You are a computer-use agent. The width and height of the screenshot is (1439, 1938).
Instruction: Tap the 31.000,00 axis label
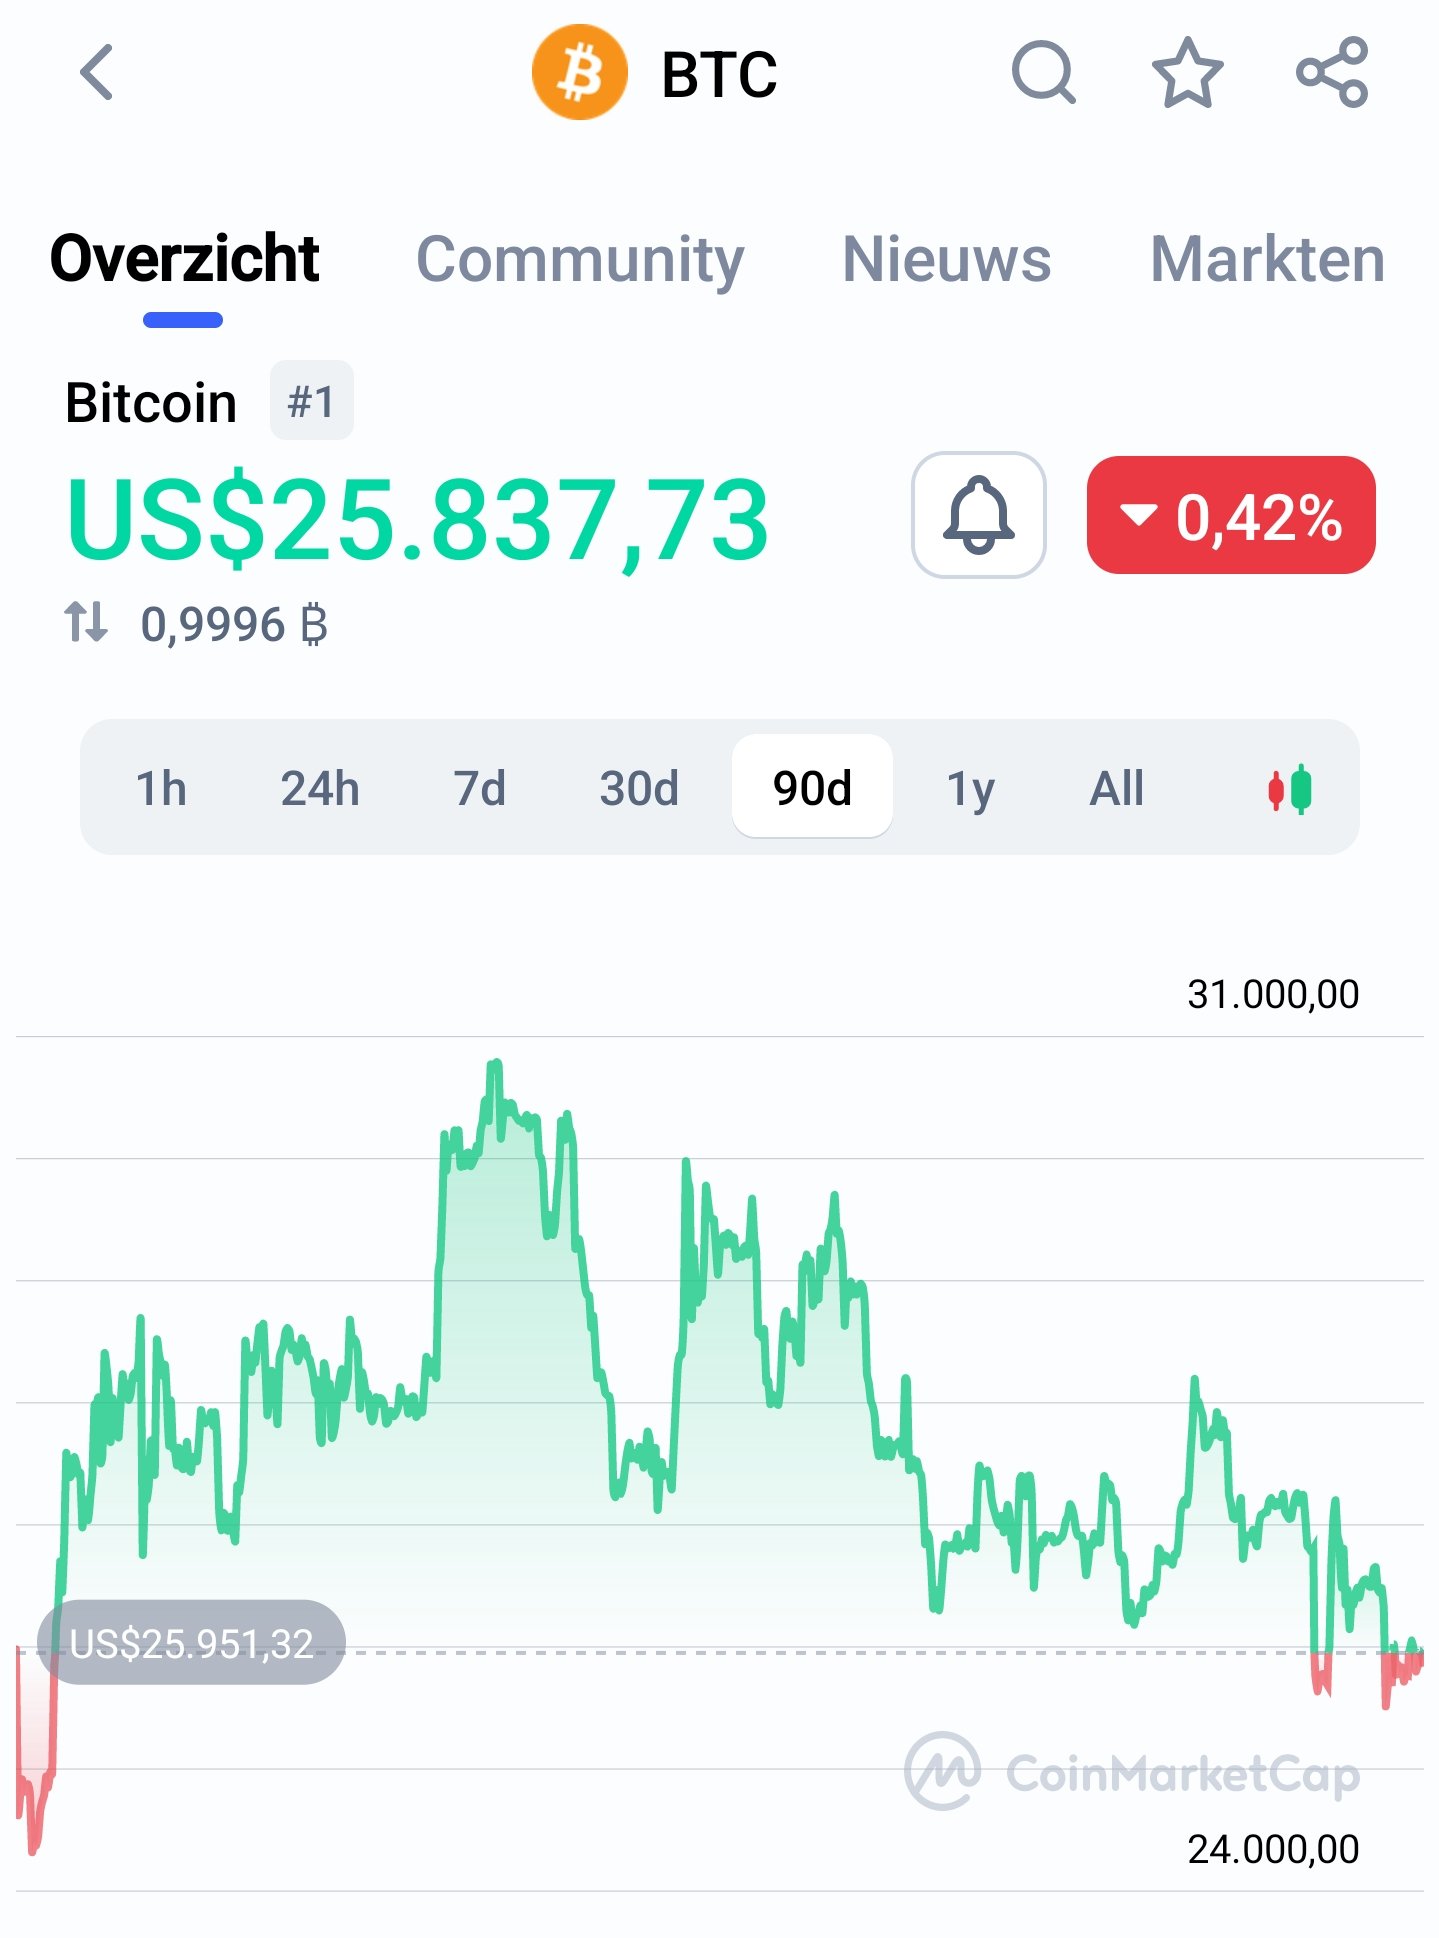[1273, 994]
